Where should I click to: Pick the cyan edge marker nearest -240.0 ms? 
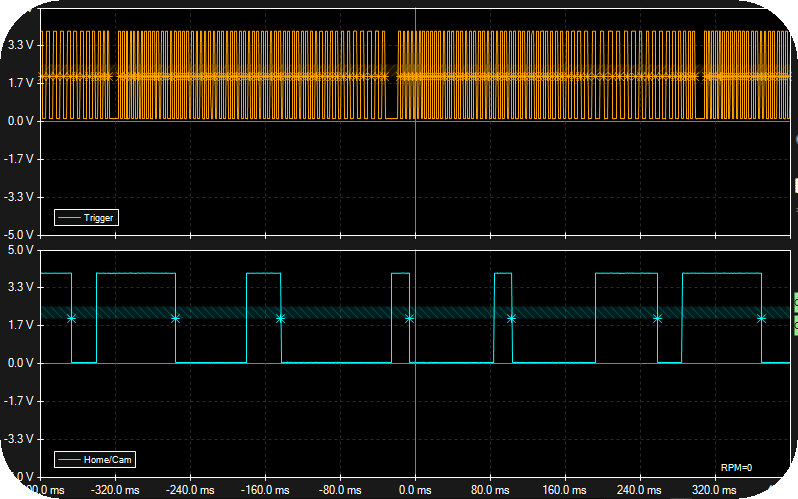[175, 318]
